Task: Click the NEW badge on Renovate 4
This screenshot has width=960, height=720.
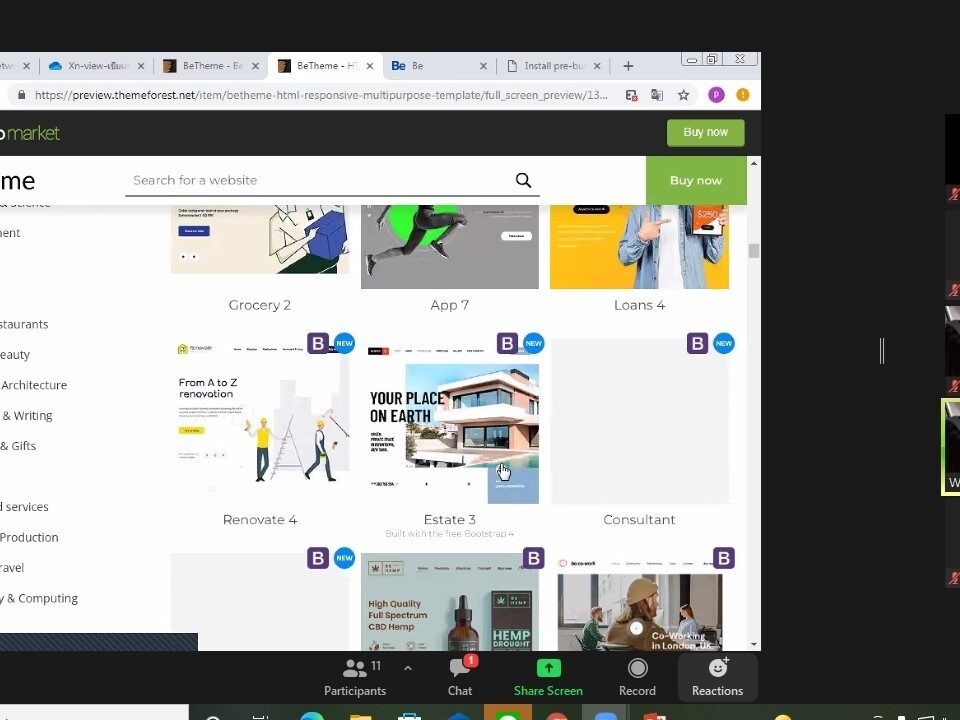Action: (345, 343)
